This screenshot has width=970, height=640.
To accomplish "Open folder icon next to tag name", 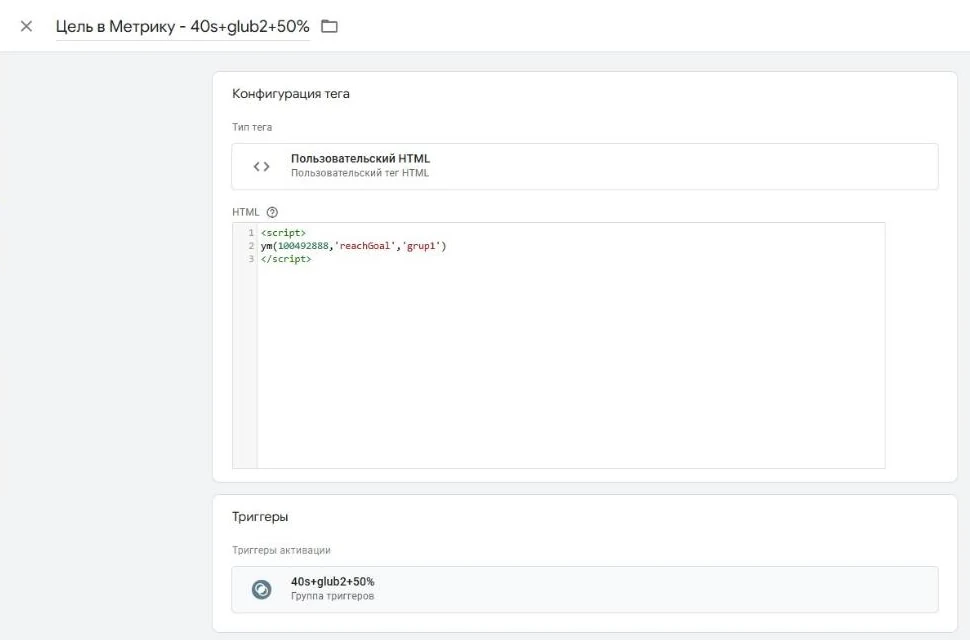I will (x=329, y=26).
